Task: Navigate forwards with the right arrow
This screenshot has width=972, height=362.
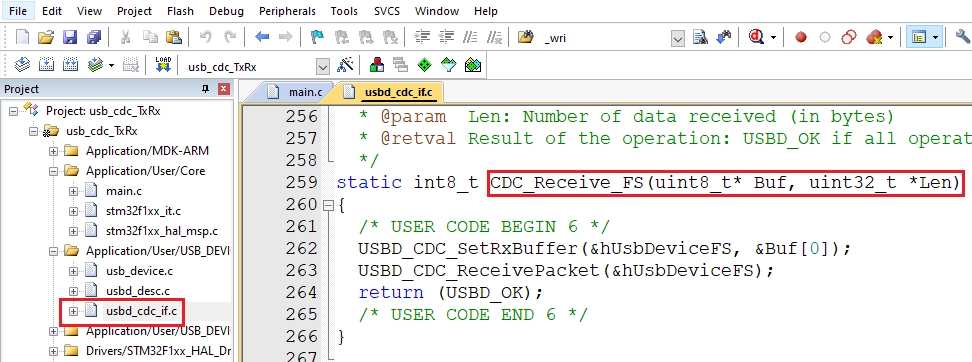Action: tap(285, 37)
